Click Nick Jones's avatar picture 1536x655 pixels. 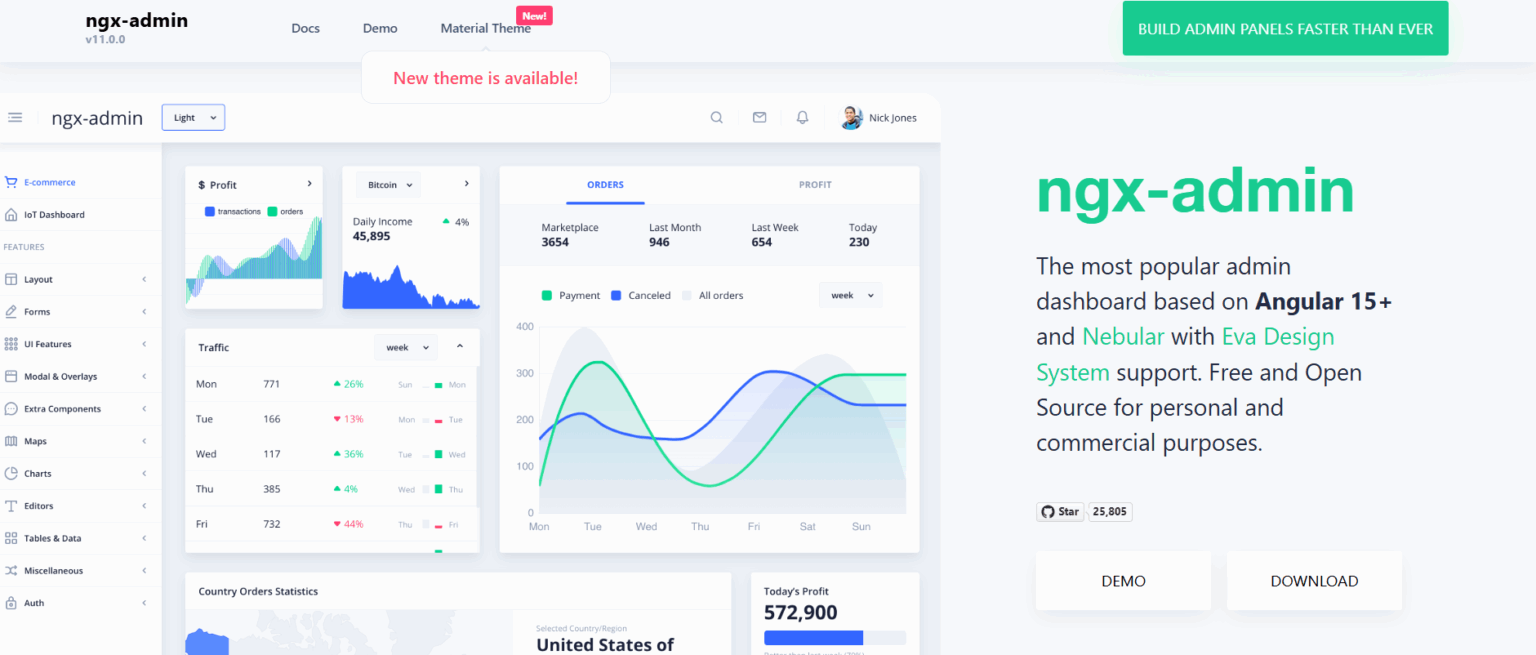851,117
